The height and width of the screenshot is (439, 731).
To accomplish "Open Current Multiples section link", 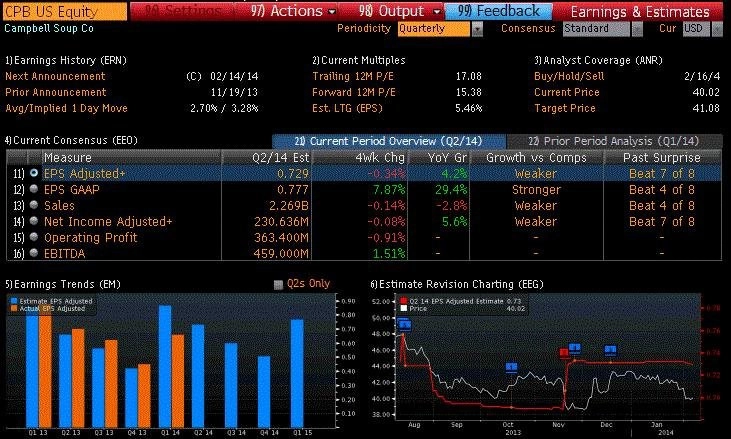I will [359, 60].
